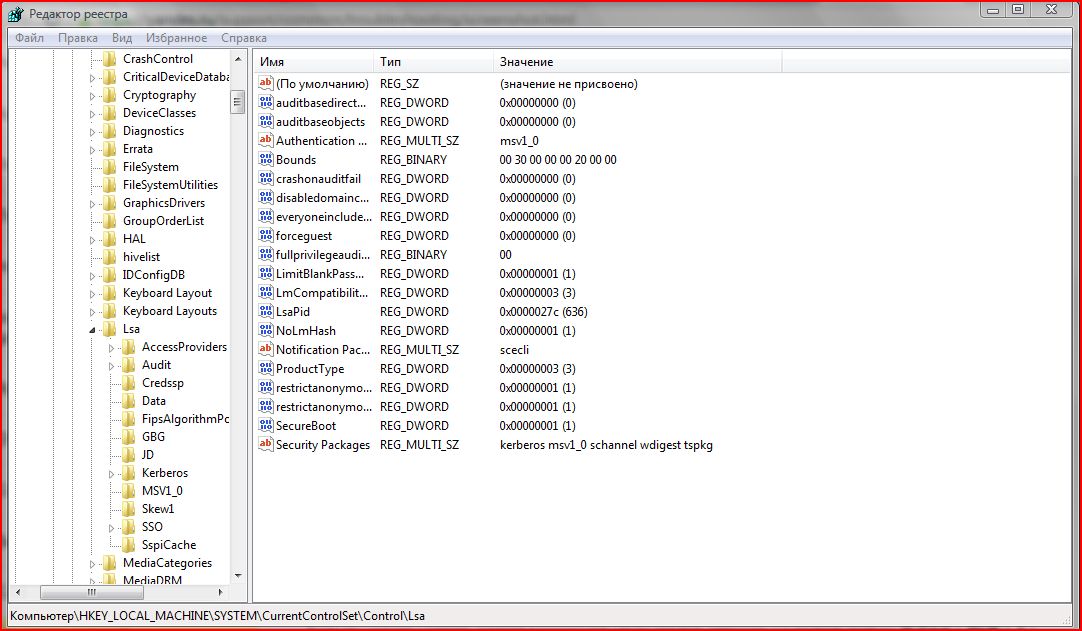Open the Справка menu
The width and height of the screenshot is (1082, 631).
pyautogui.click(x=244, y=38)
